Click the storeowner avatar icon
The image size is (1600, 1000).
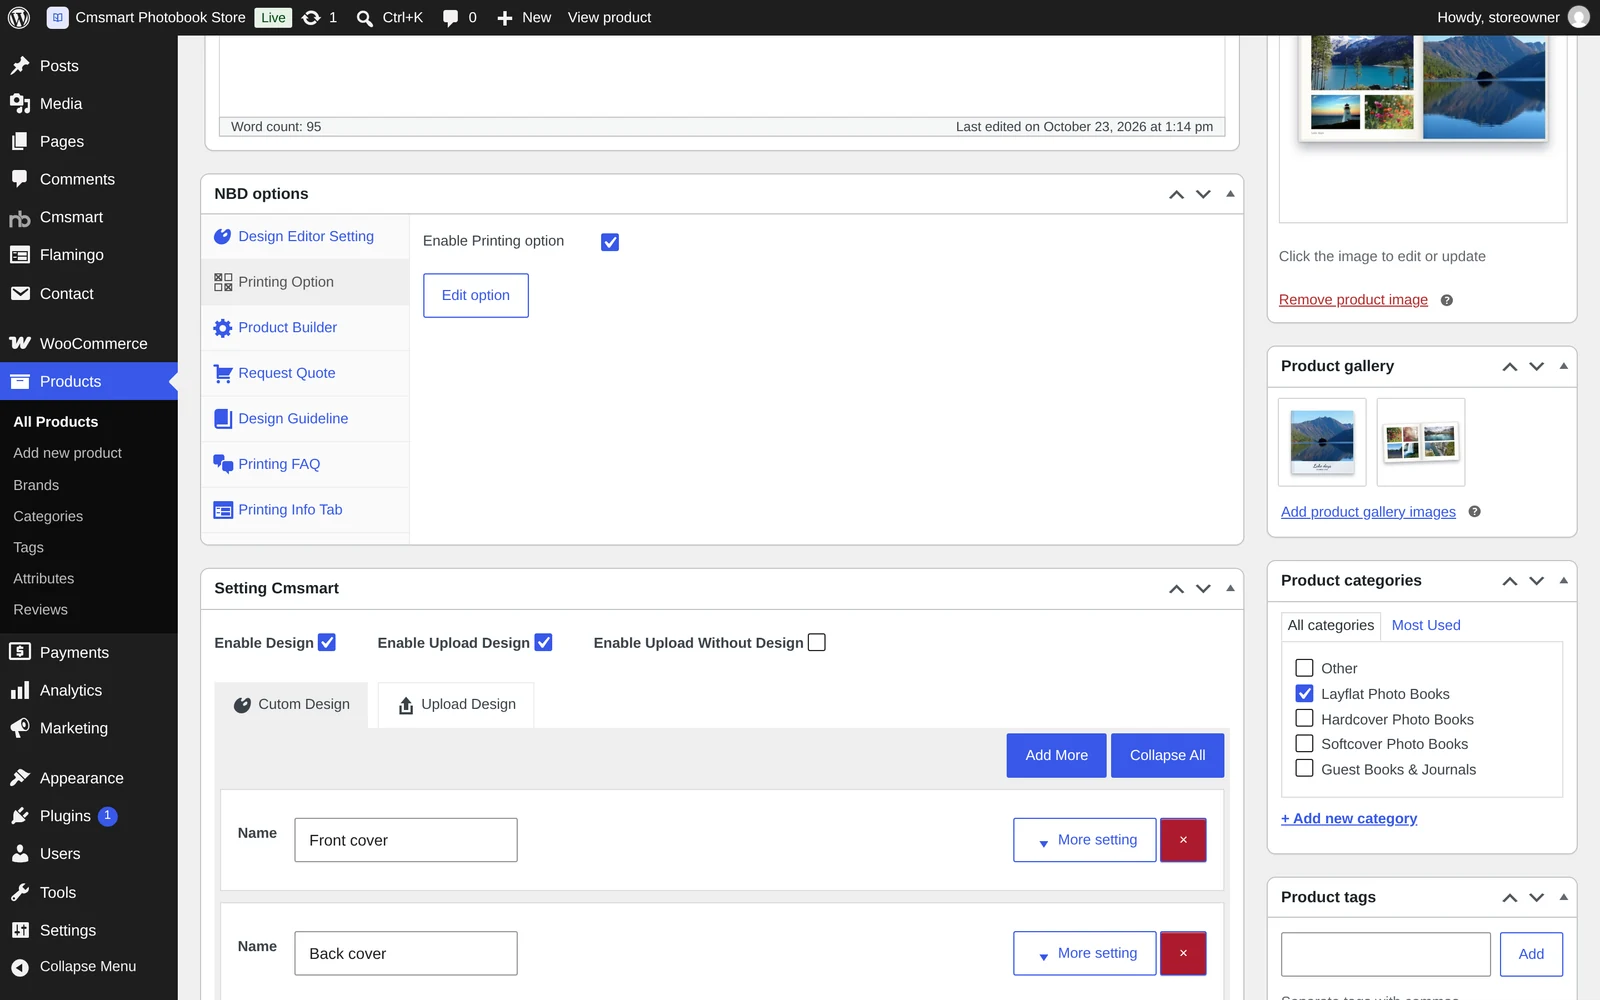pos(1579,17)
